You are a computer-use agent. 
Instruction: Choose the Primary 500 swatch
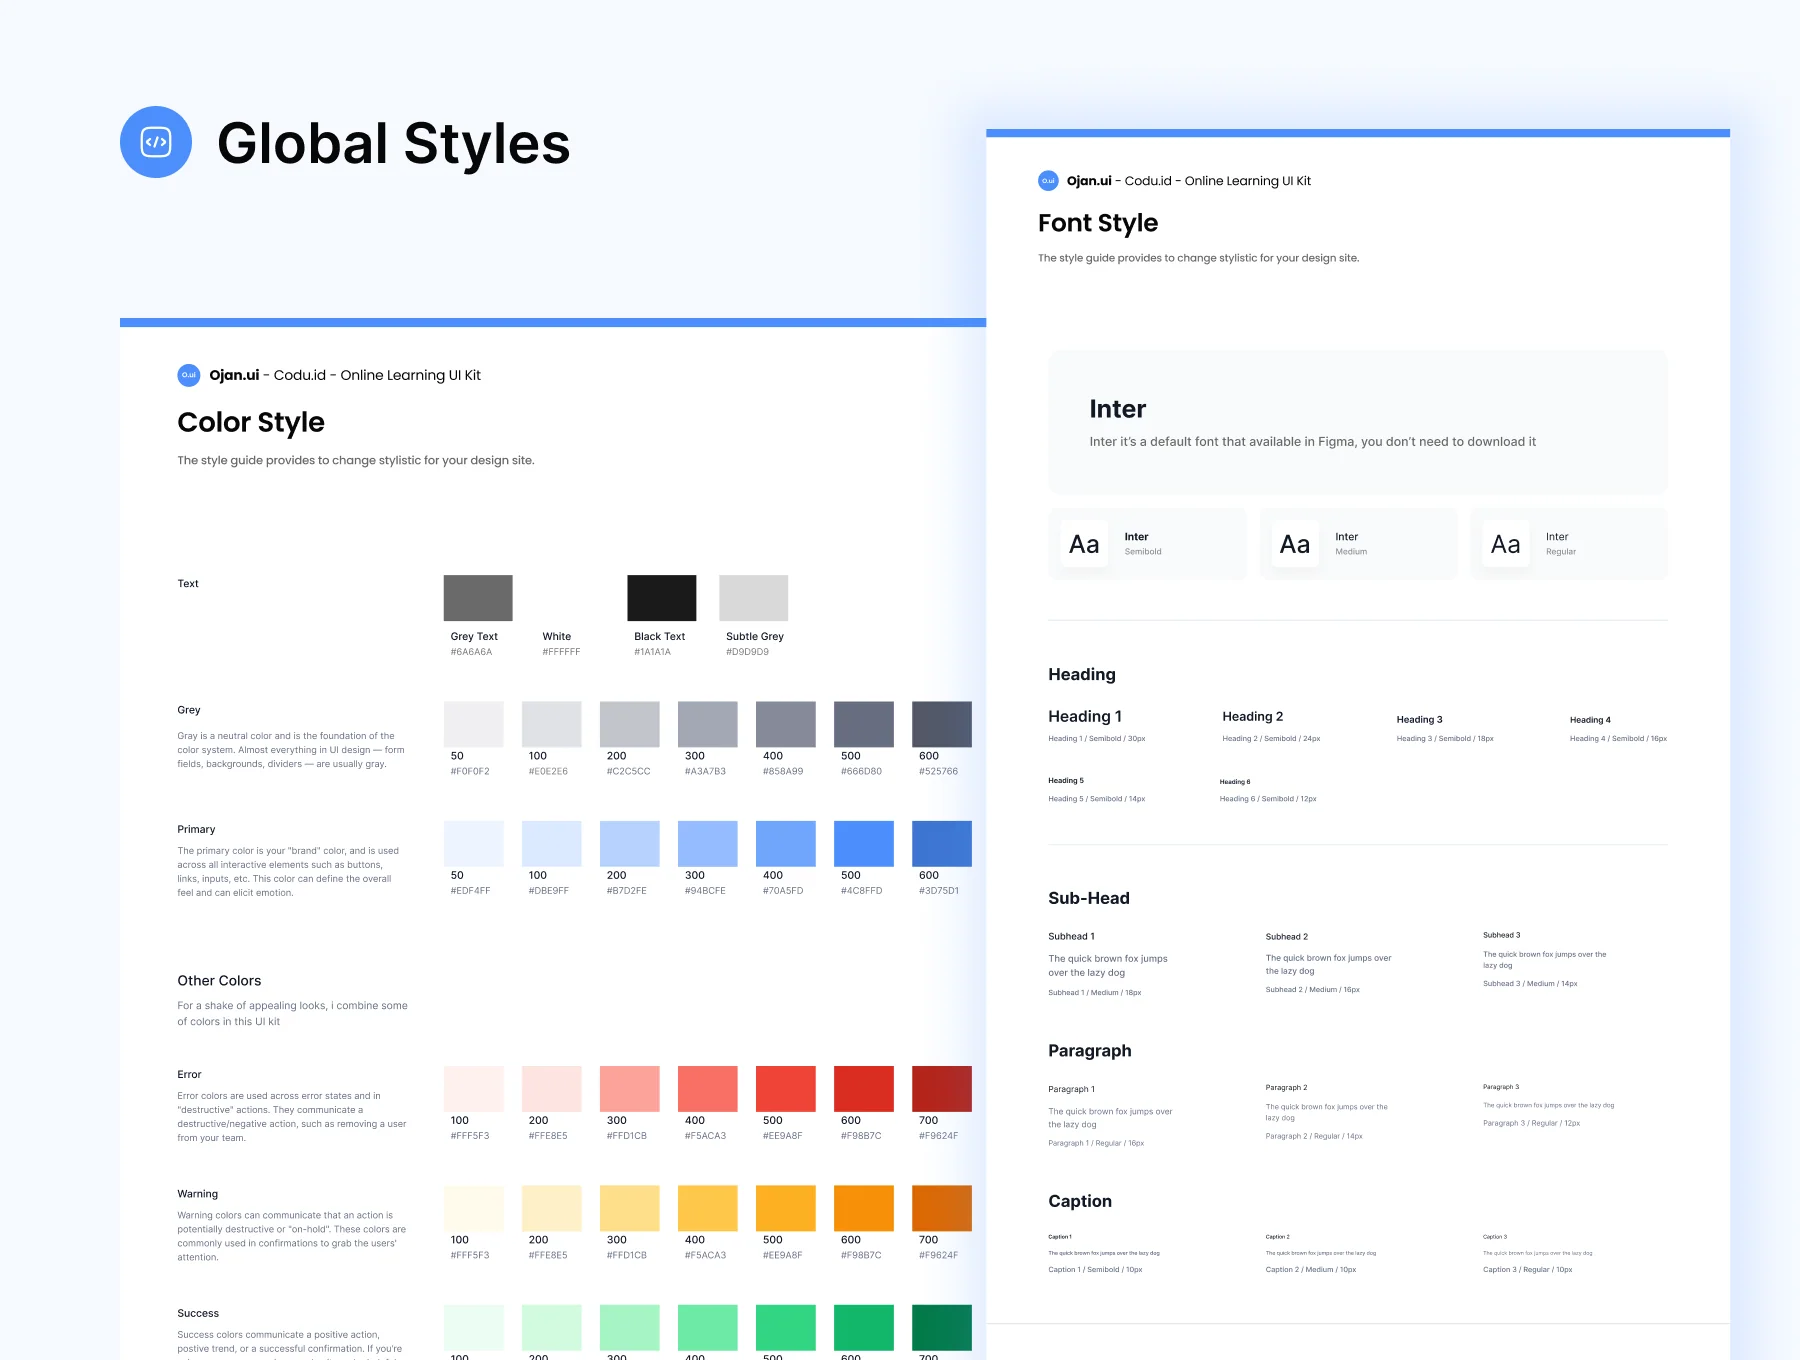coord(864,844)
